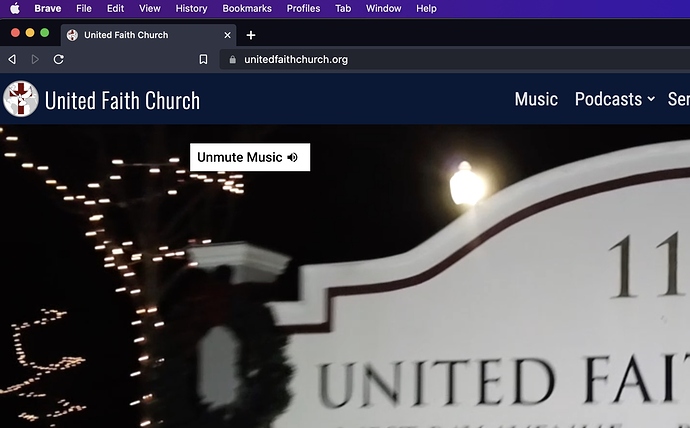Click the red close window button

pyautogui.click(x=15, y=33)
